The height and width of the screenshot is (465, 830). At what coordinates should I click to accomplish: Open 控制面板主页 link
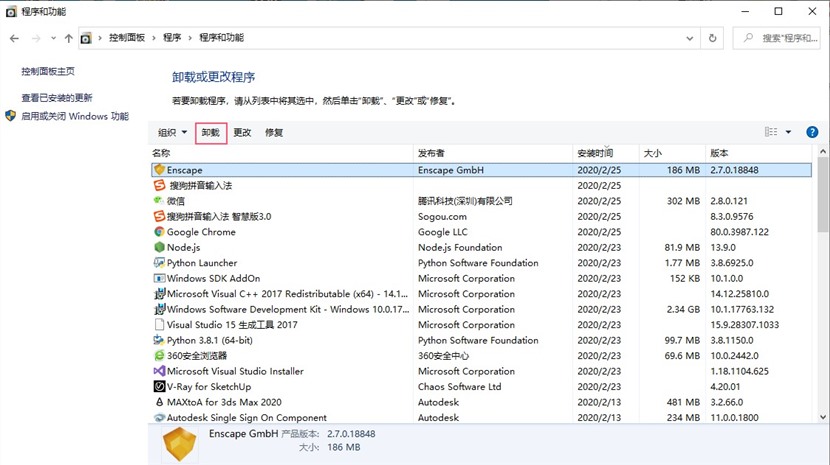pyautogui.click(x=48, y=71)
